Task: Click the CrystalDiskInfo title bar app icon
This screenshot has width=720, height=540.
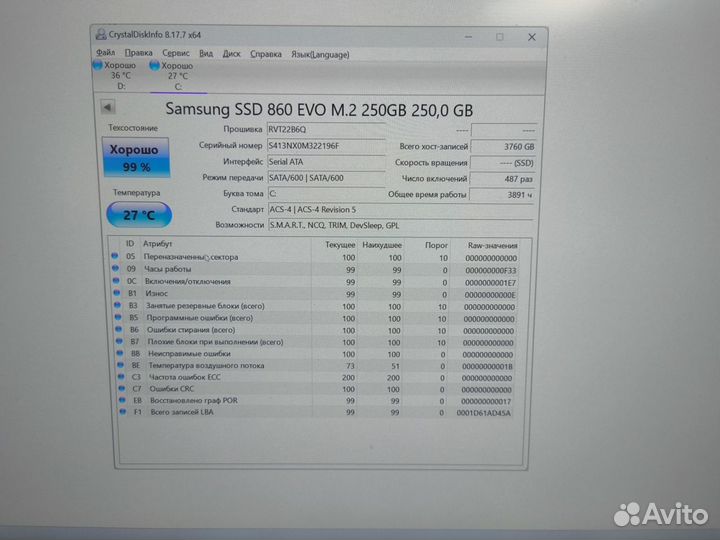Action: [101, 34]
